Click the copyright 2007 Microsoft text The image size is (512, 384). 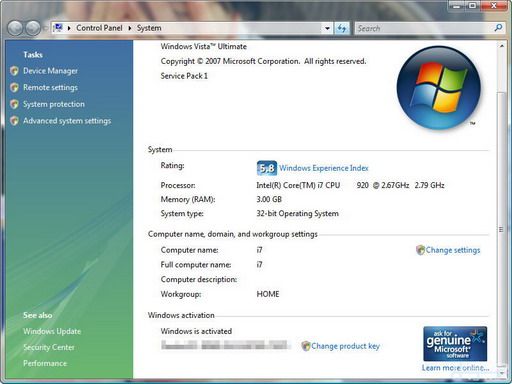pos(263,61)
